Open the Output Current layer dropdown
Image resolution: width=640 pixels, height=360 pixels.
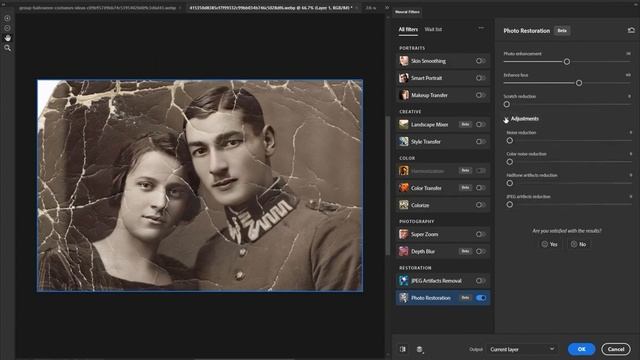pos(522,349)
